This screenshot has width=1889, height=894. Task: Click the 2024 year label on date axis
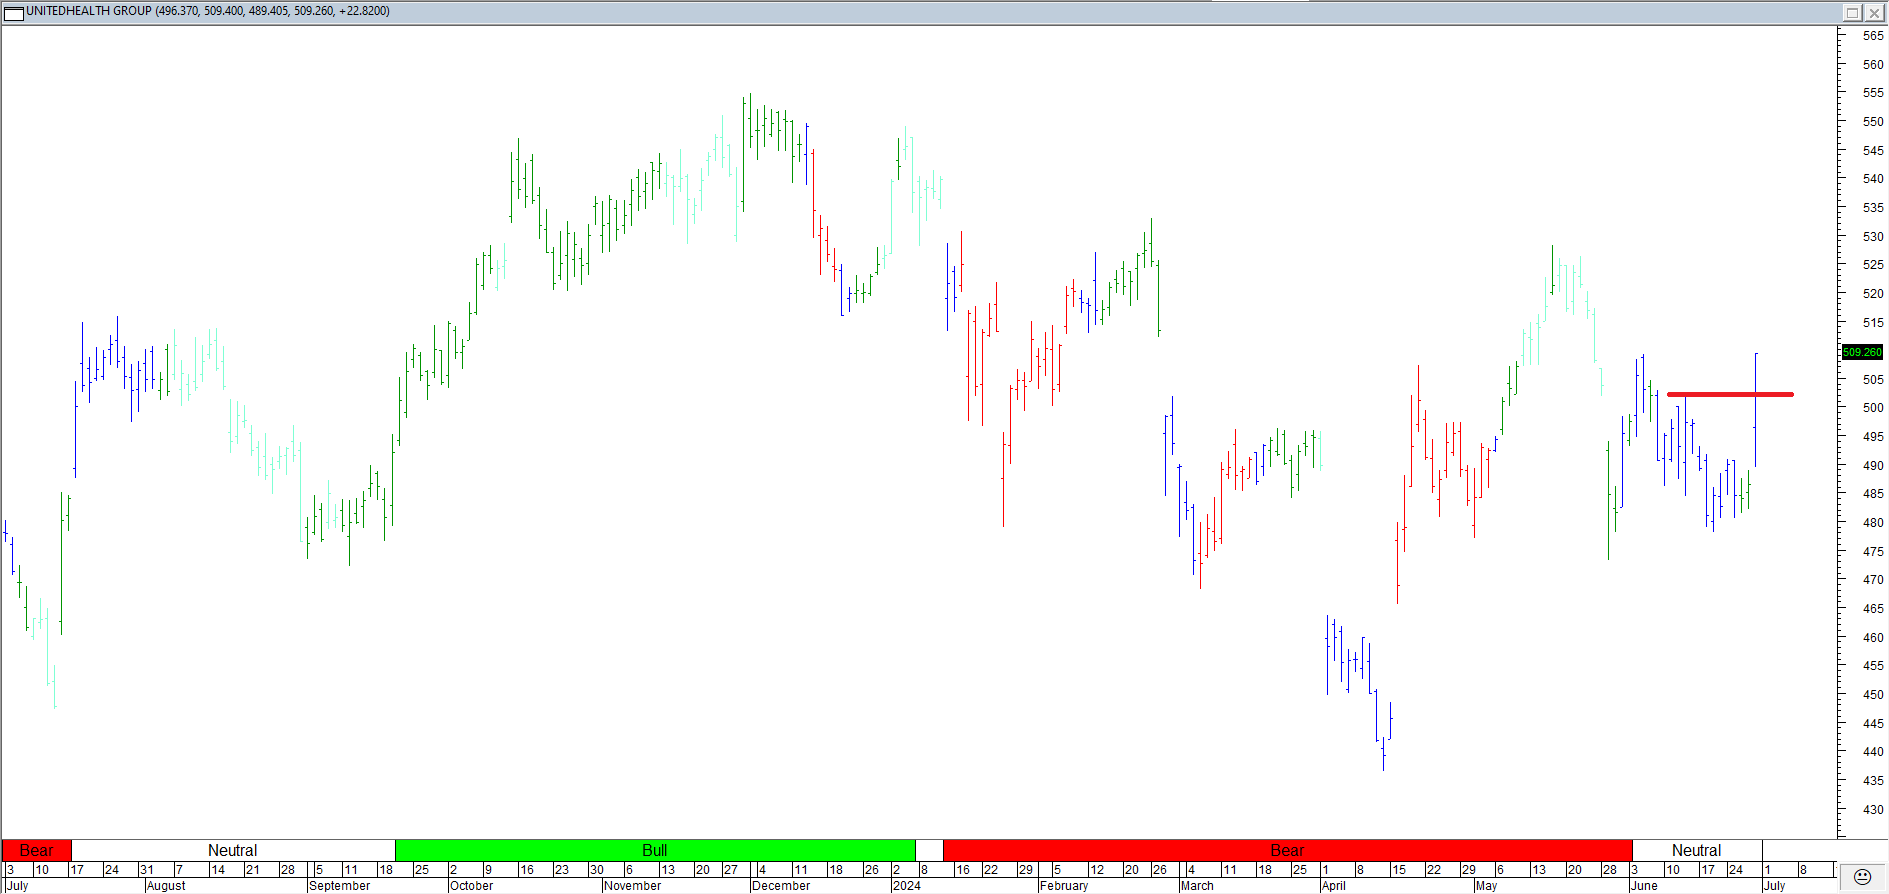tap(907, 886)
